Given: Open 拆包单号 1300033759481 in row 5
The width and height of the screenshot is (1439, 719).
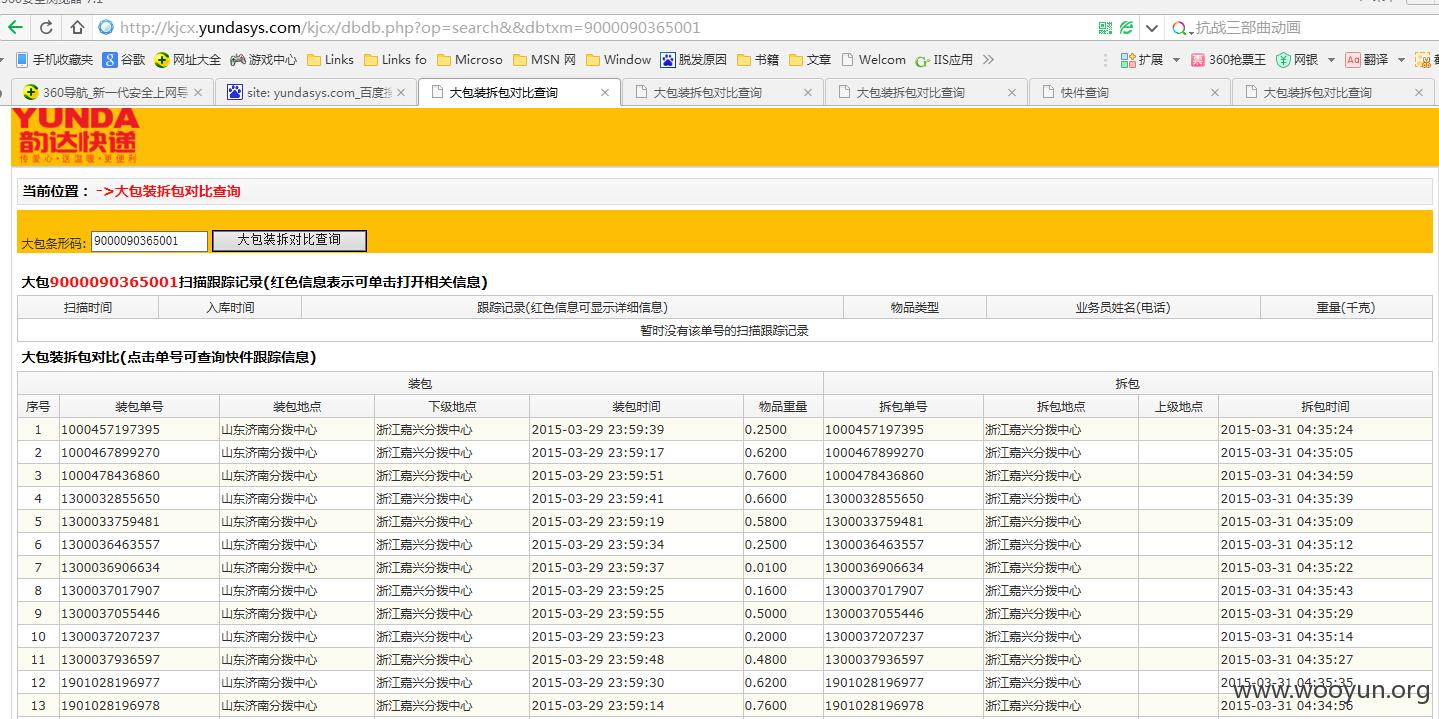Looking at the screenshot, I should tap(874, 522).
